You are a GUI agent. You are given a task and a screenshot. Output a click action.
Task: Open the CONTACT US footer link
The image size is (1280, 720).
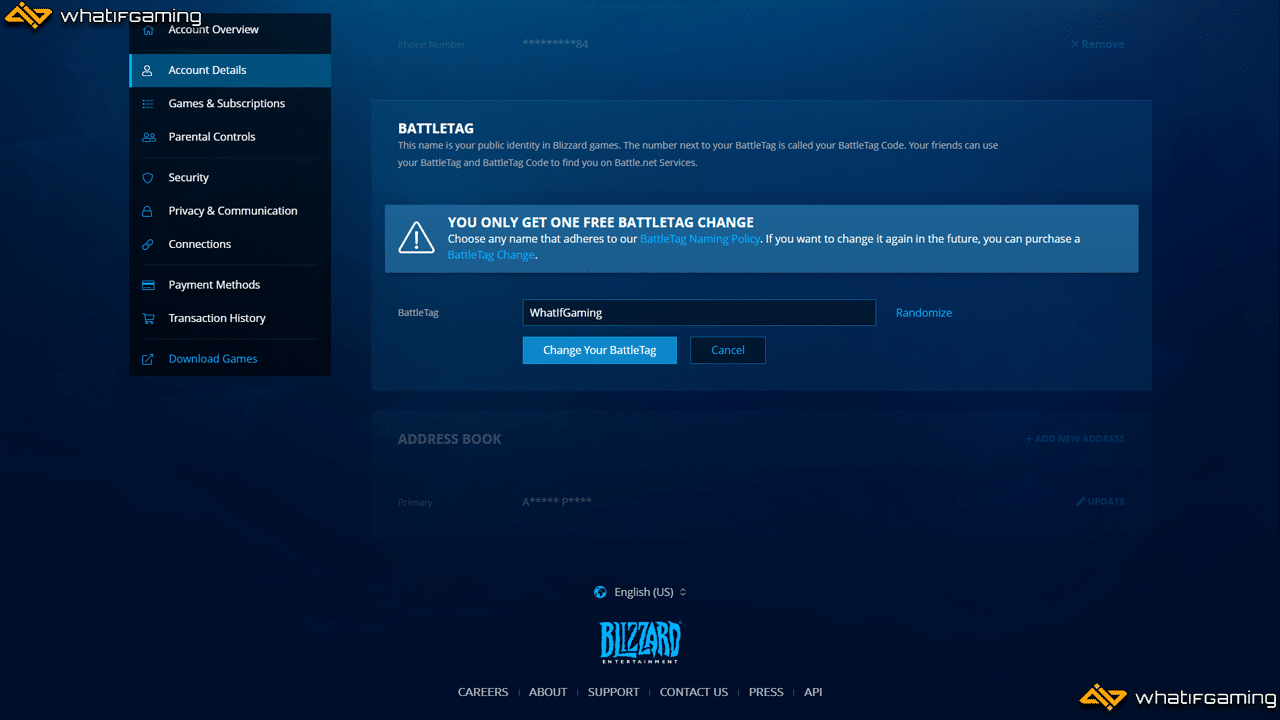pos(694,692)
